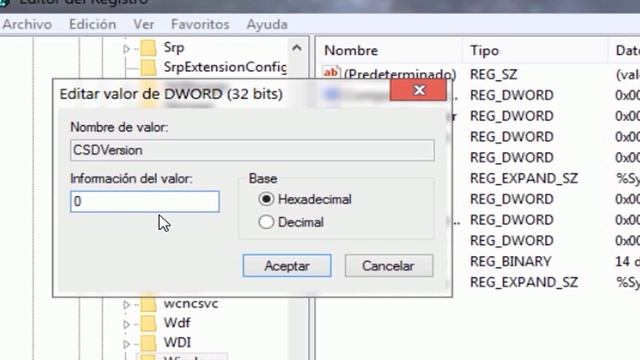Expand the Srp tree node
This screenshot has width=640, height=360.
(126, 49)
